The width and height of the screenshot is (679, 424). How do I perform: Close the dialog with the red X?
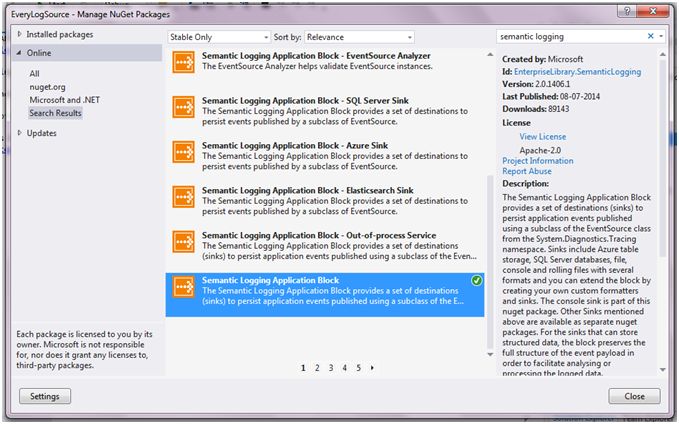653,12
